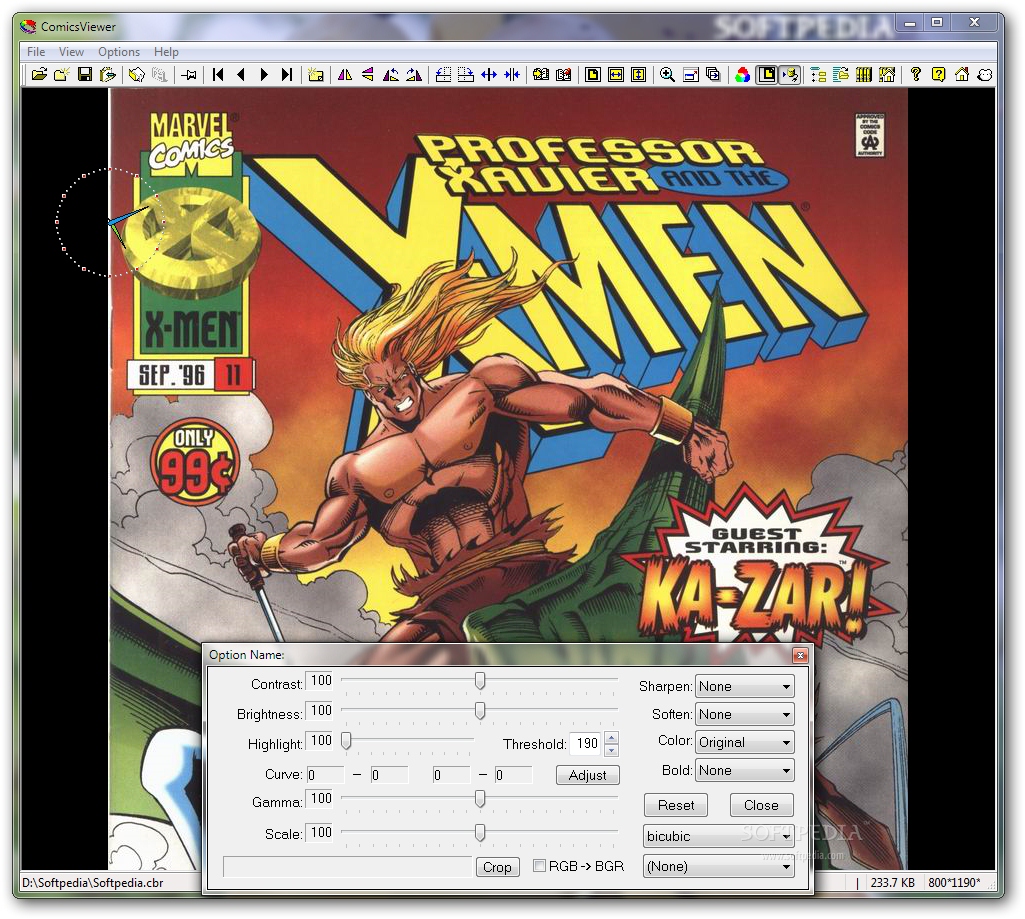Open the View menu
Screen dimensions: 1025x919
pos(71,52)
